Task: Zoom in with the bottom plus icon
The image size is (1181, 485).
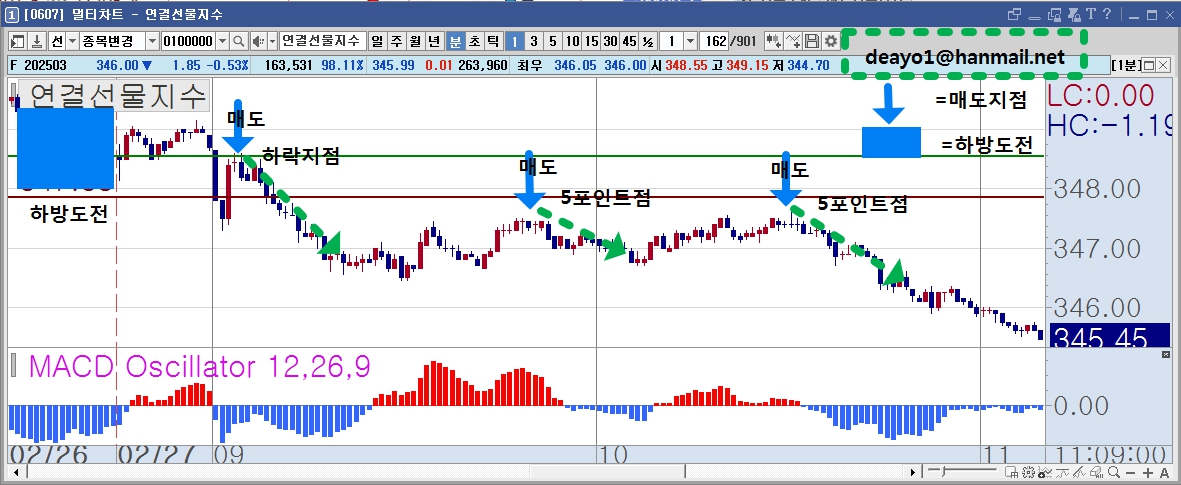Action: coord(1148,473)
